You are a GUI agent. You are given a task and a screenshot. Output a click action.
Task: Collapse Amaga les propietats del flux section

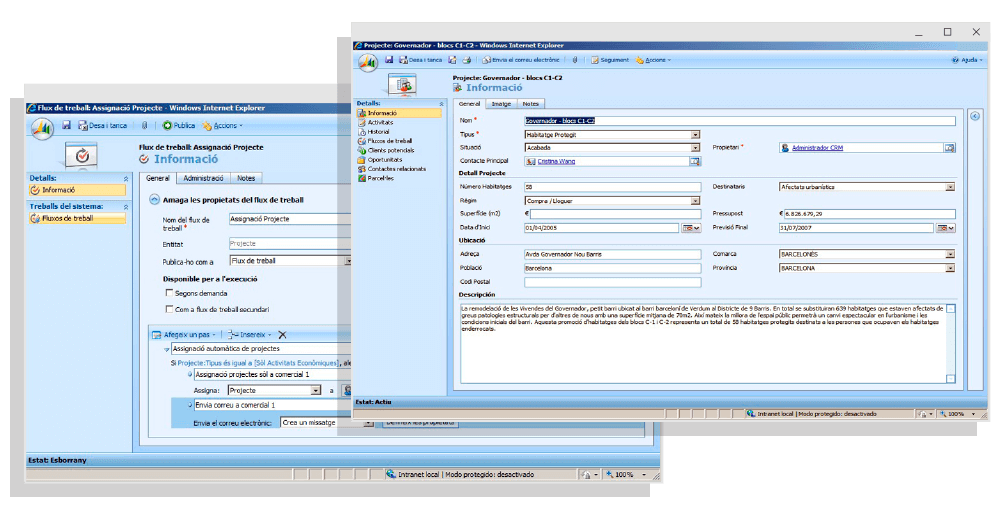tap(154, 200)
